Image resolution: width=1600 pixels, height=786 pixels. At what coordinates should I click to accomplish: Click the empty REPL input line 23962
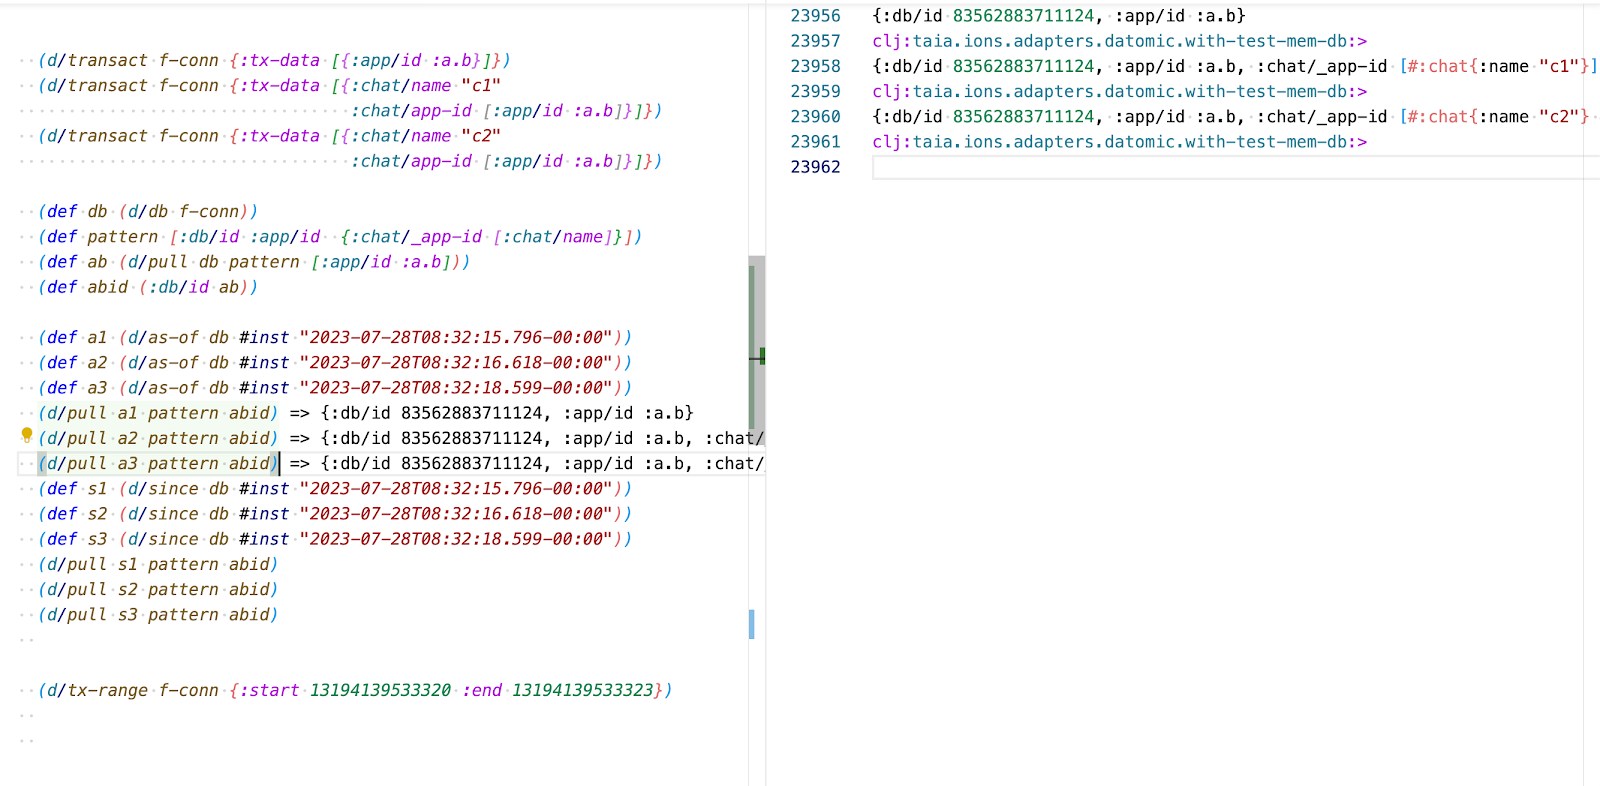pos(1235,167)
